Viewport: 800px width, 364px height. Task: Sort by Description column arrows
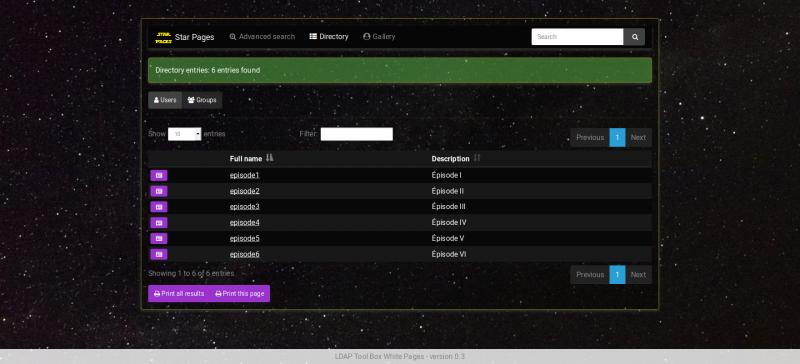coord(477,158)
